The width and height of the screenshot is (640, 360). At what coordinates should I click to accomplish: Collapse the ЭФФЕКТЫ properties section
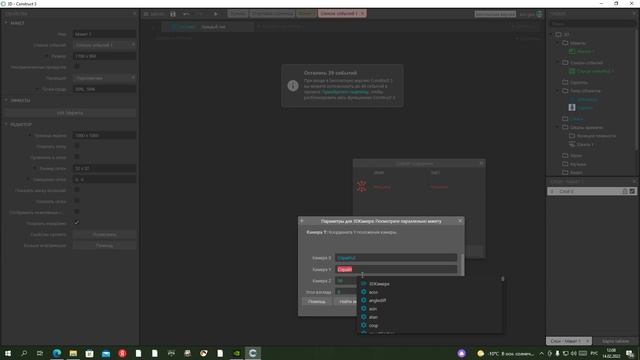(x=6, y=100)
